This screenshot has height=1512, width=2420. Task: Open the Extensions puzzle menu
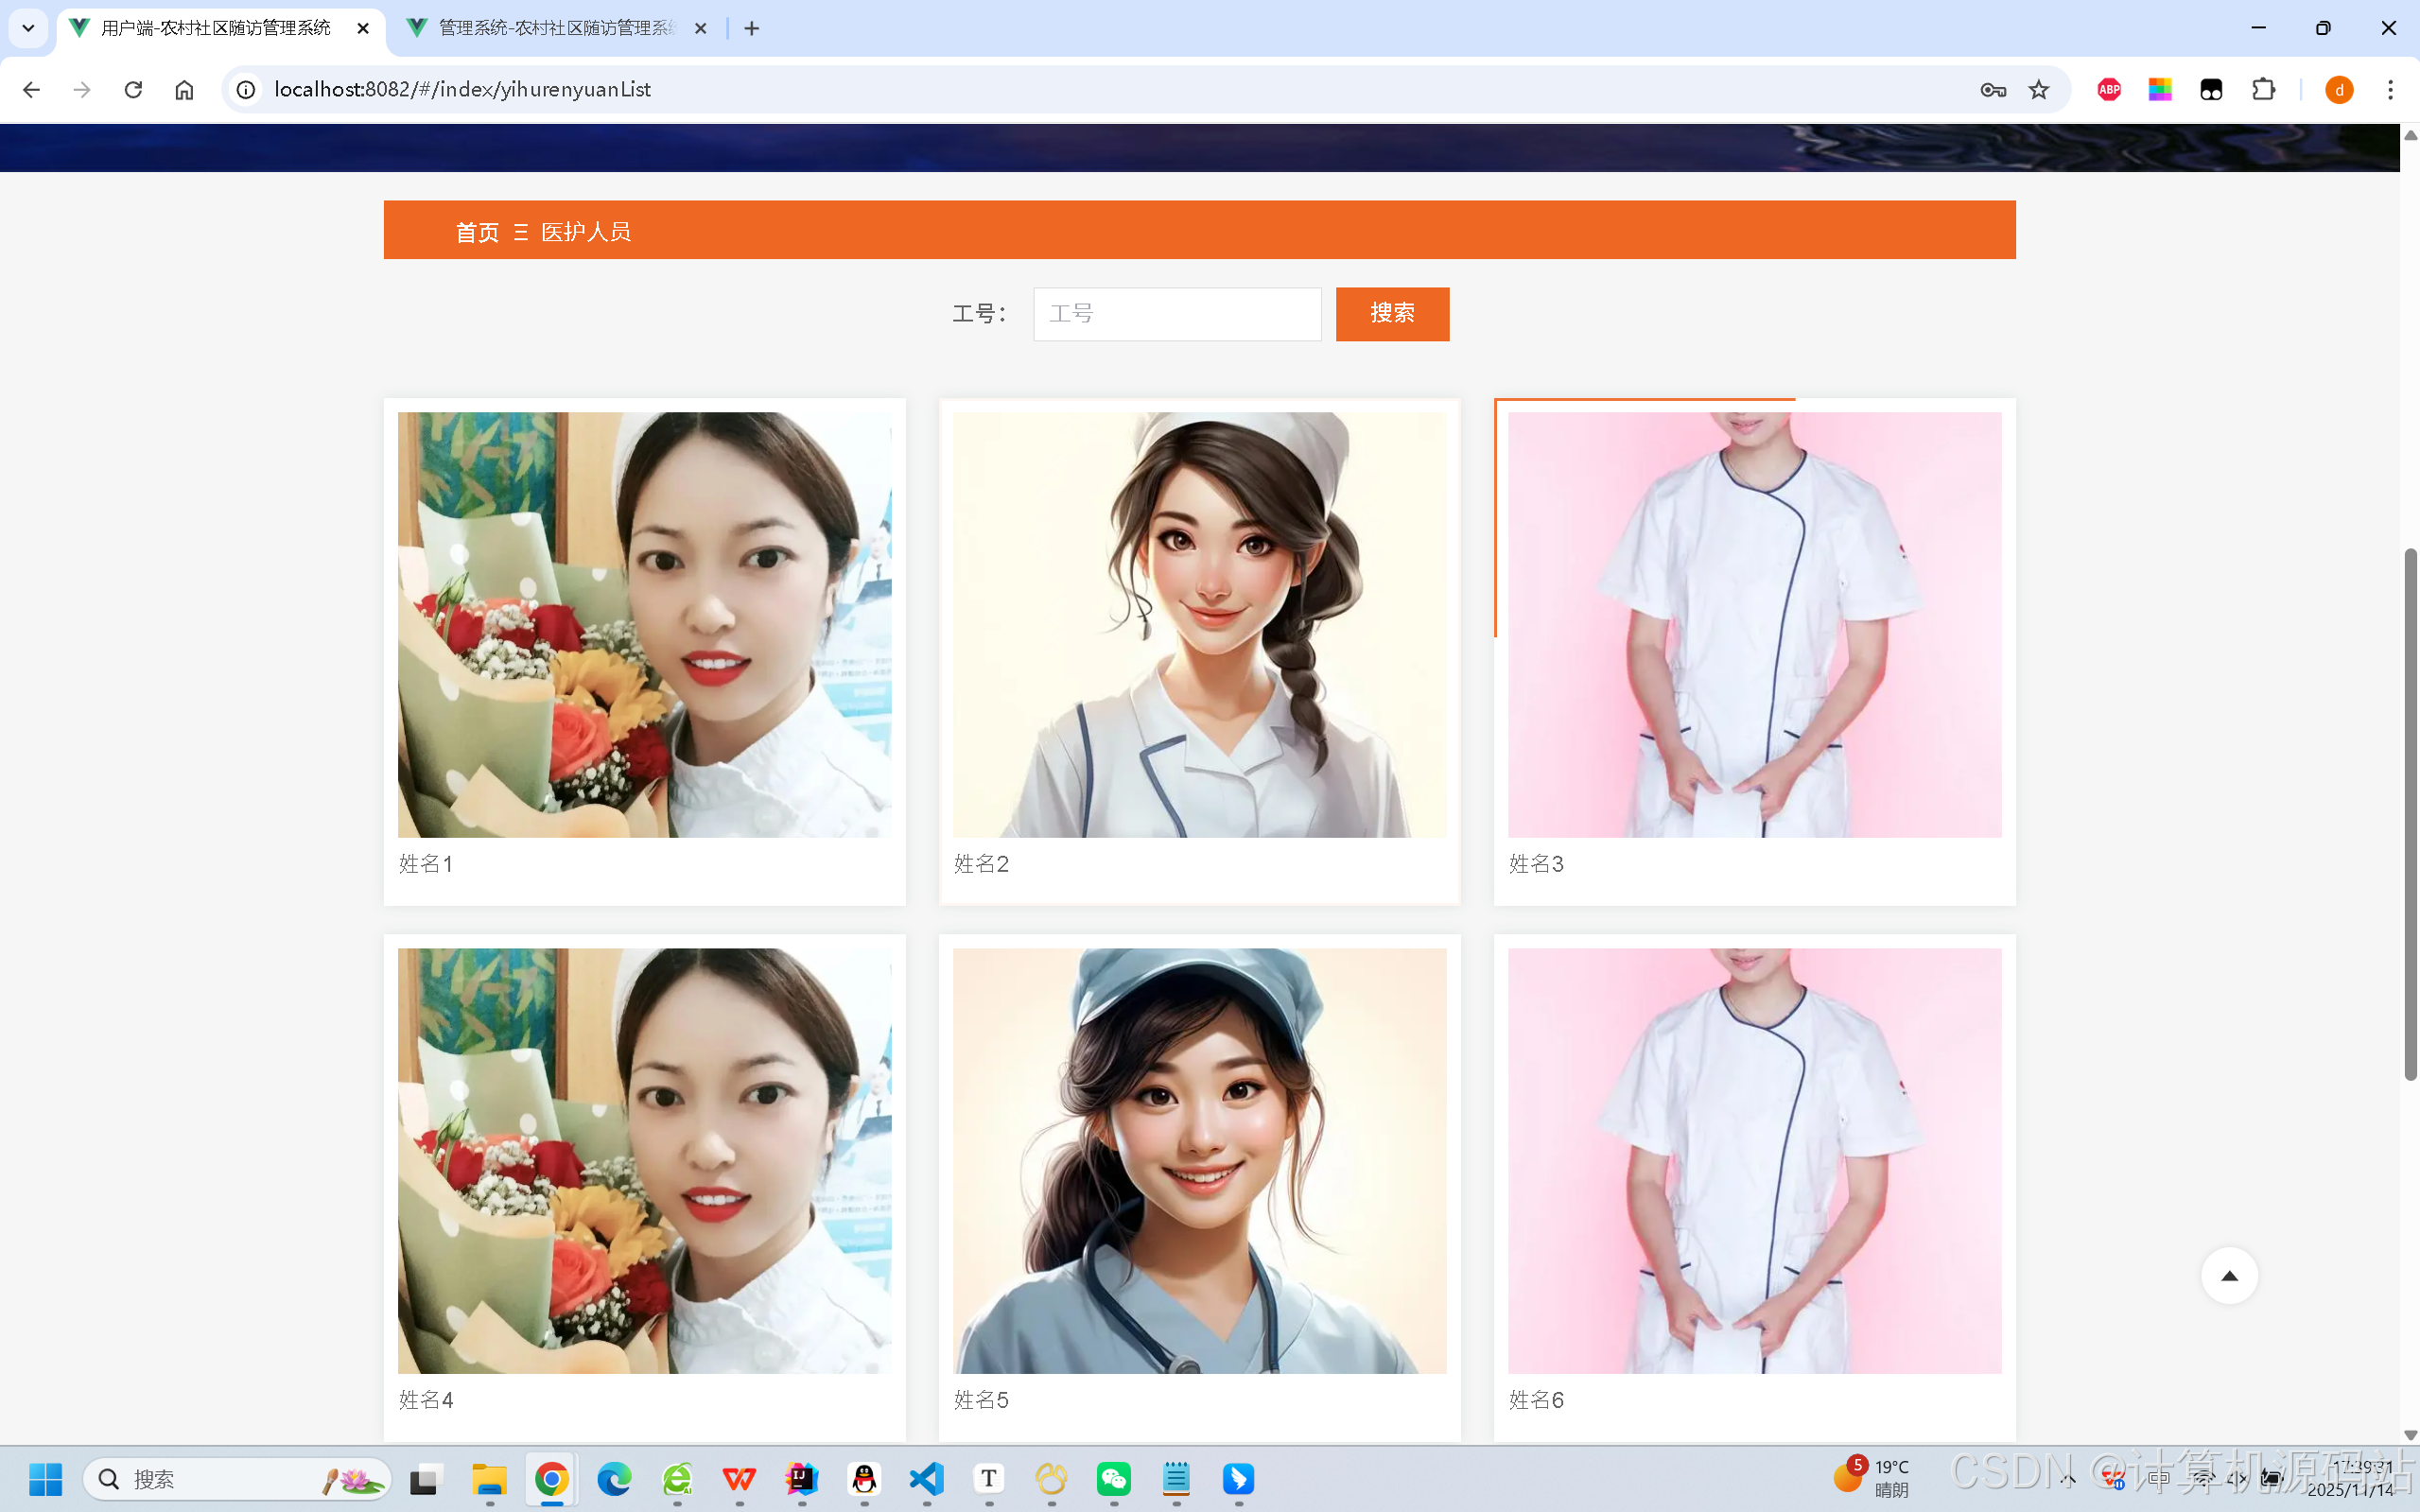coord(2263,90)
